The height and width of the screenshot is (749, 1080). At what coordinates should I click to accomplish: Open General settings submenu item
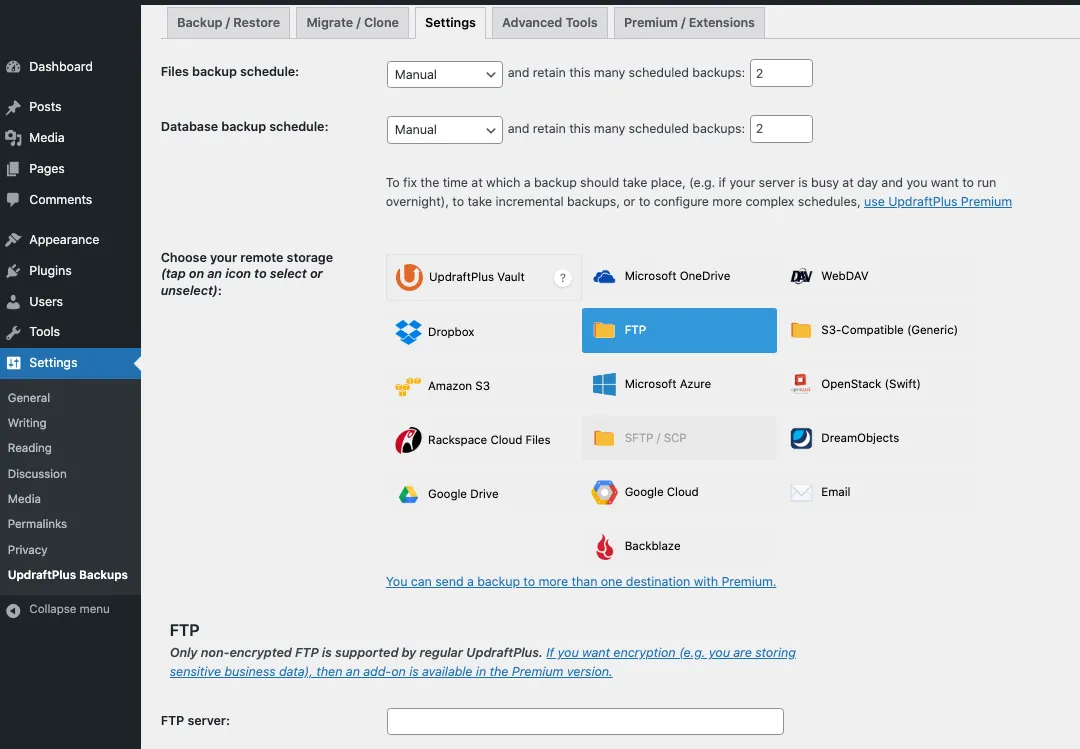29,398
